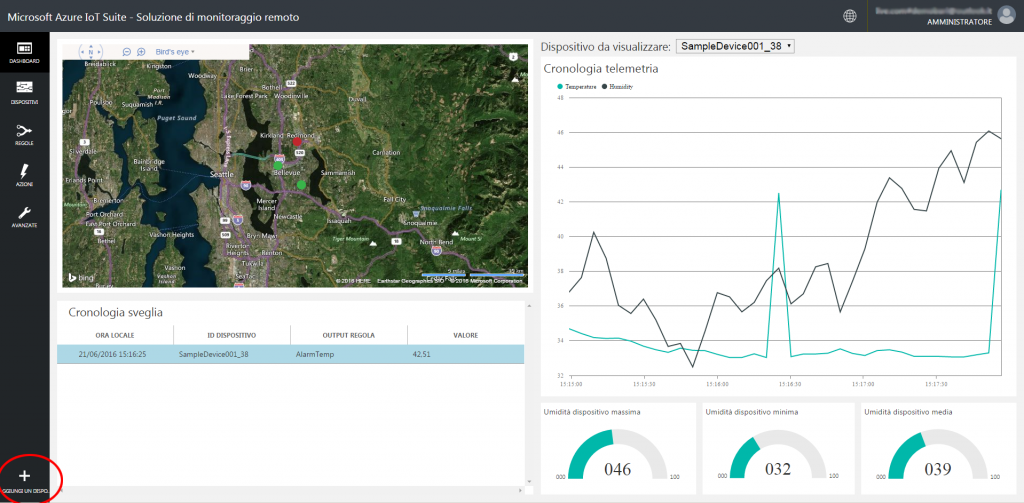Click the Umidità dispositivo massima label
Viewport: 1024px width, 503px height.
pos(592,412)
